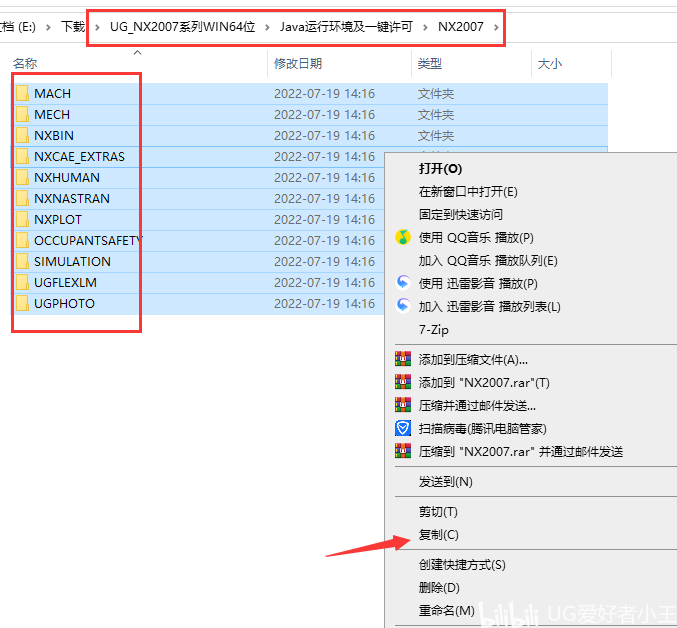Go to UG_NX2007系列WIN64位 breadcrumb

[183, 27]
